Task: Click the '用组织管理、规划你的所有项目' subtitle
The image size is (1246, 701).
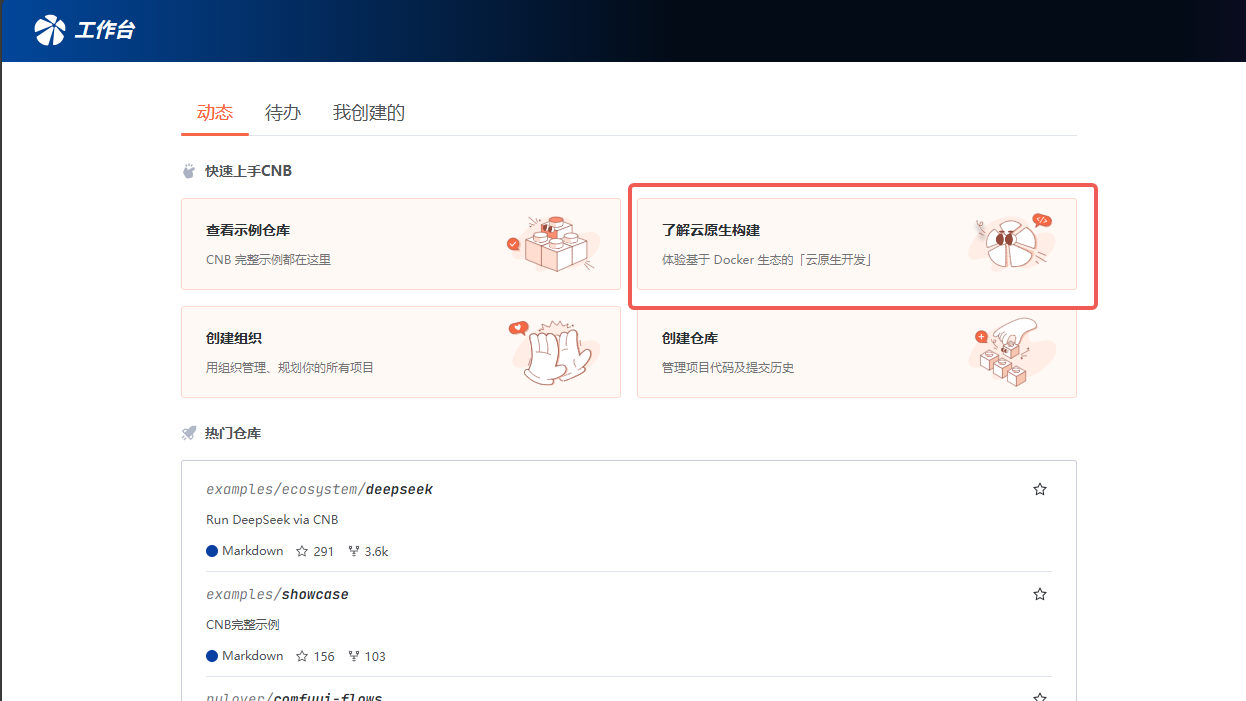Action: [290, 368]
